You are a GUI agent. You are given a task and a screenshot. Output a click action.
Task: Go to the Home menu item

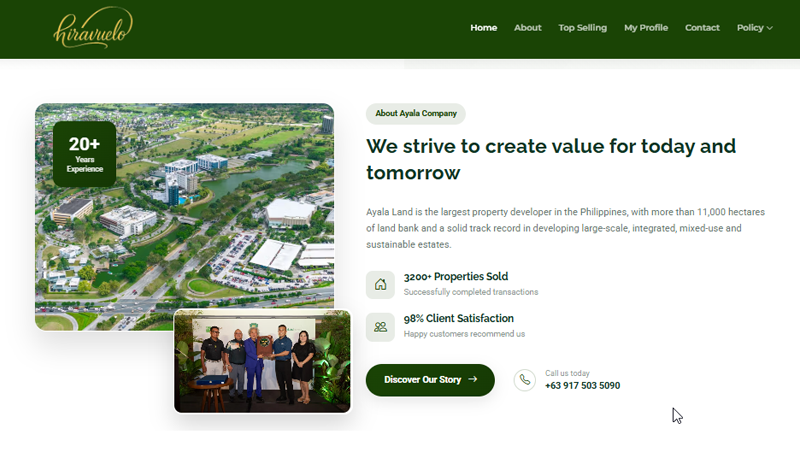click(483, 28)
